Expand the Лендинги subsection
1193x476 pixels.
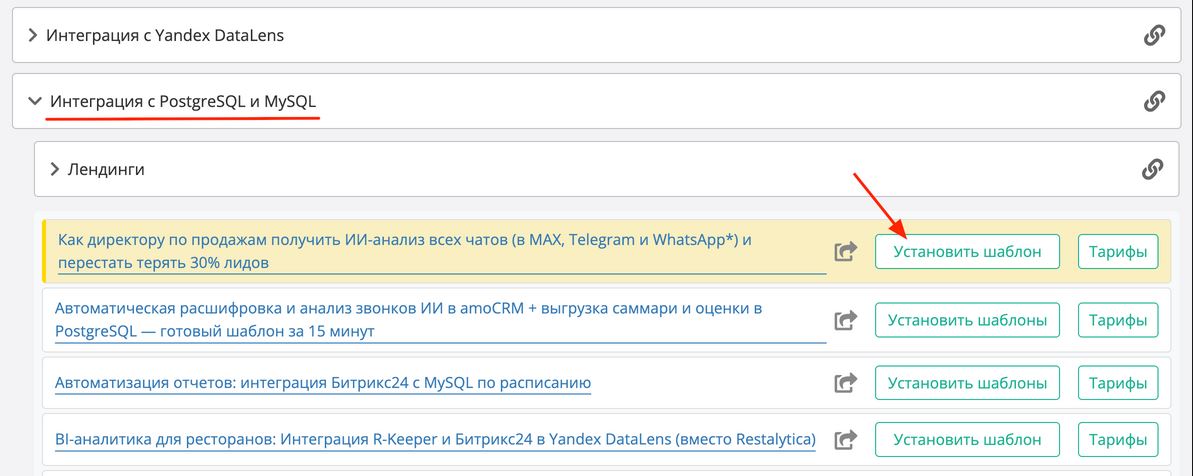pos(105,169)
